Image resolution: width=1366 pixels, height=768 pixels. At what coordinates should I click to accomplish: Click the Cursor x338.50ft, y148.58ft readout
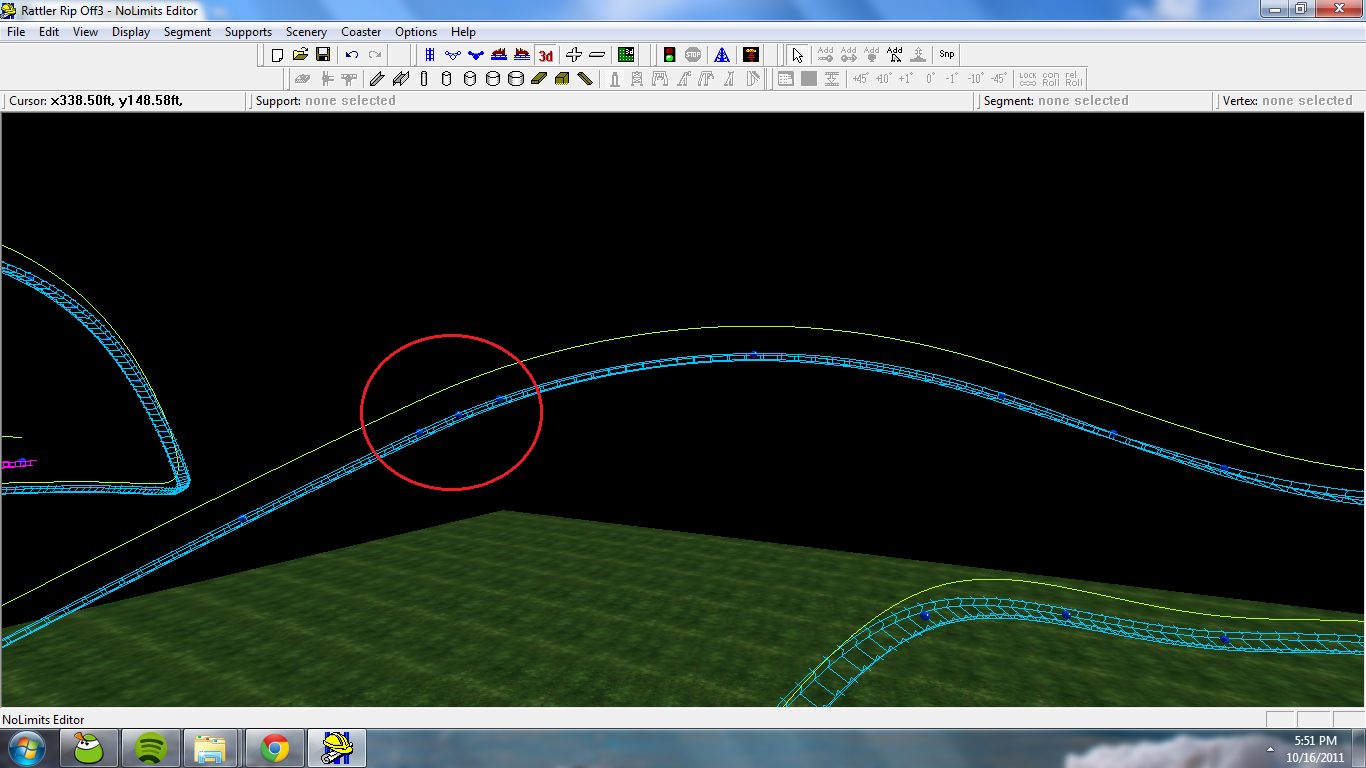tap(123, 101)
